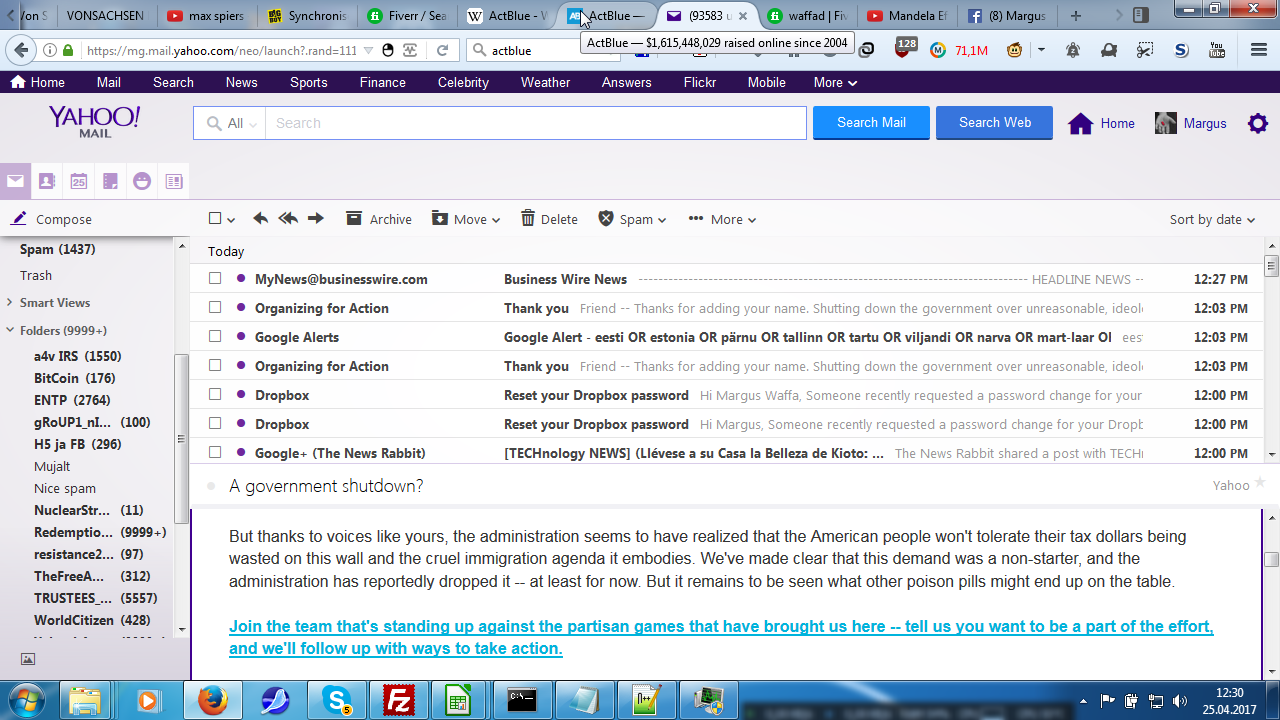Open the Messenger smiley icon

coord(142,181)
